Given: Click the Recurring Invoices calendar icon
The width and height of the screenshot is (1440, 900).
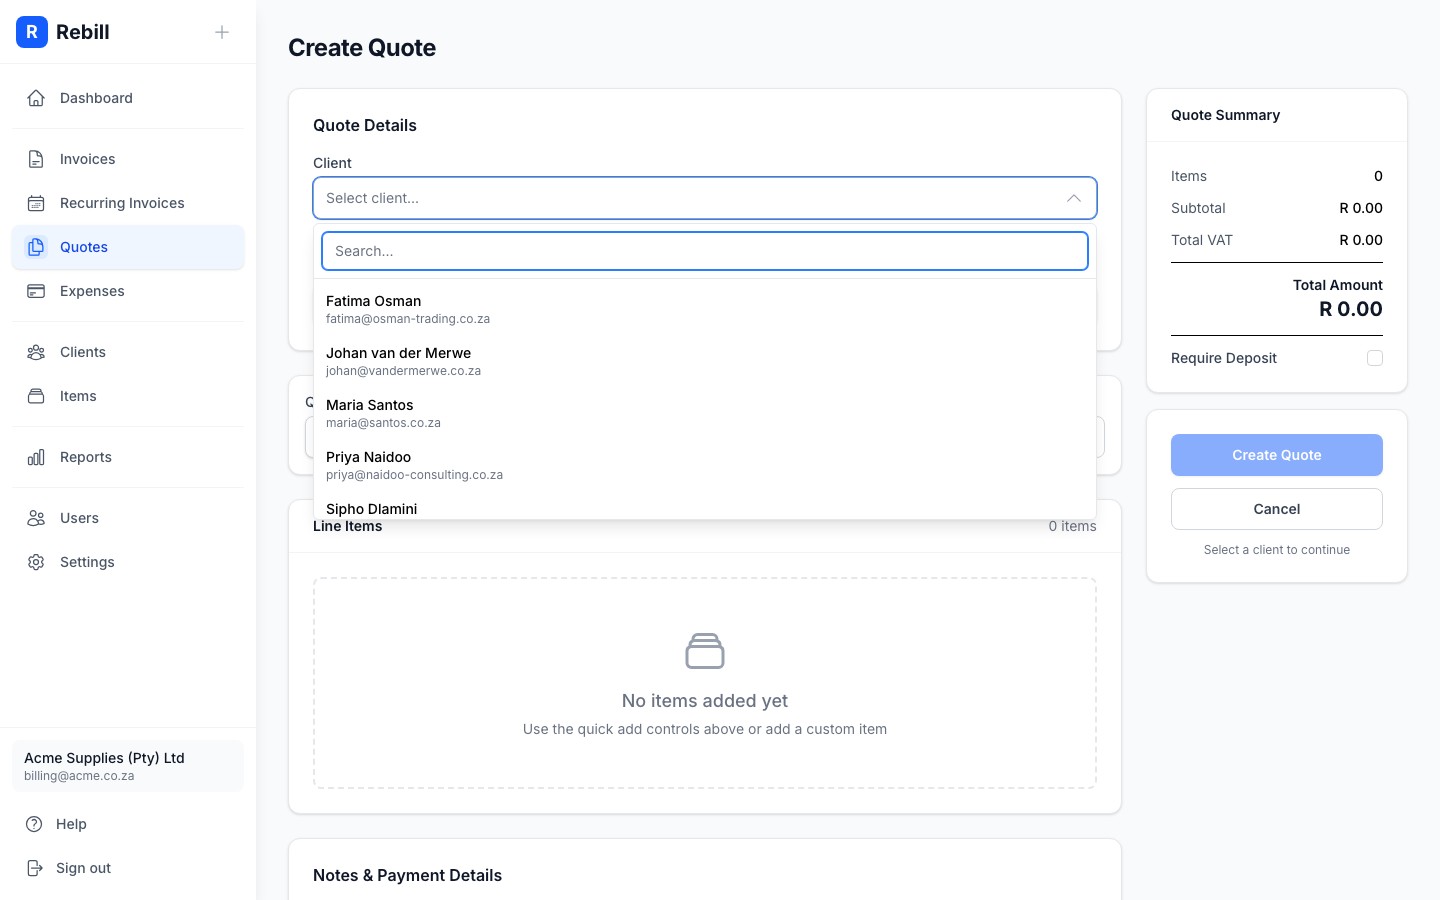Looking at the screenshot, I should 37,203.
